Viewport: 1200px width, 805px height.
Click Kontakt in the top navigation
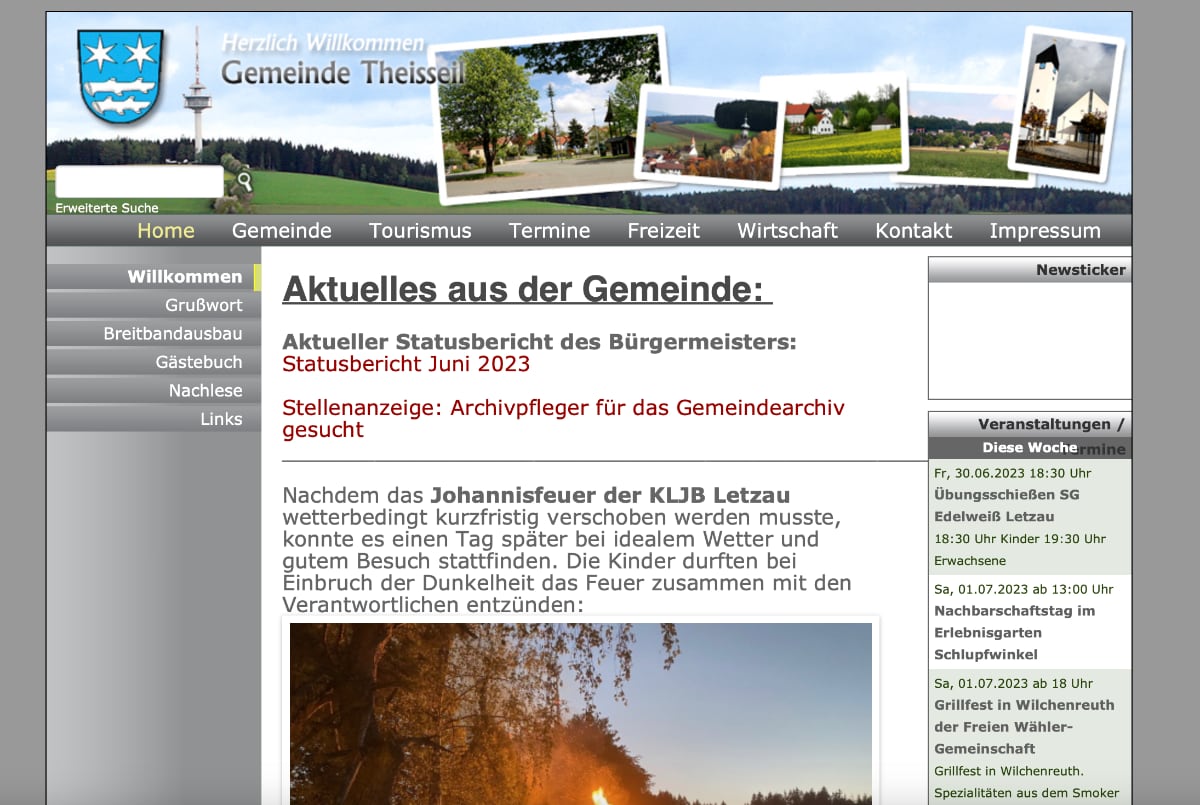pos(913,231)
